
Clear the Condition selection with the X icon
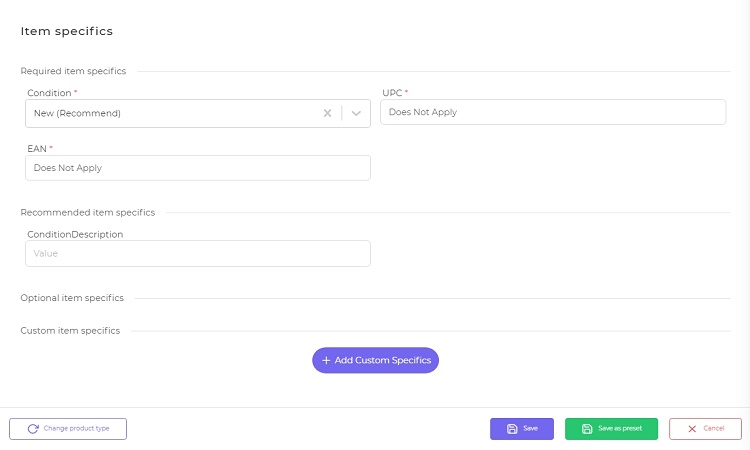point(327,113)
